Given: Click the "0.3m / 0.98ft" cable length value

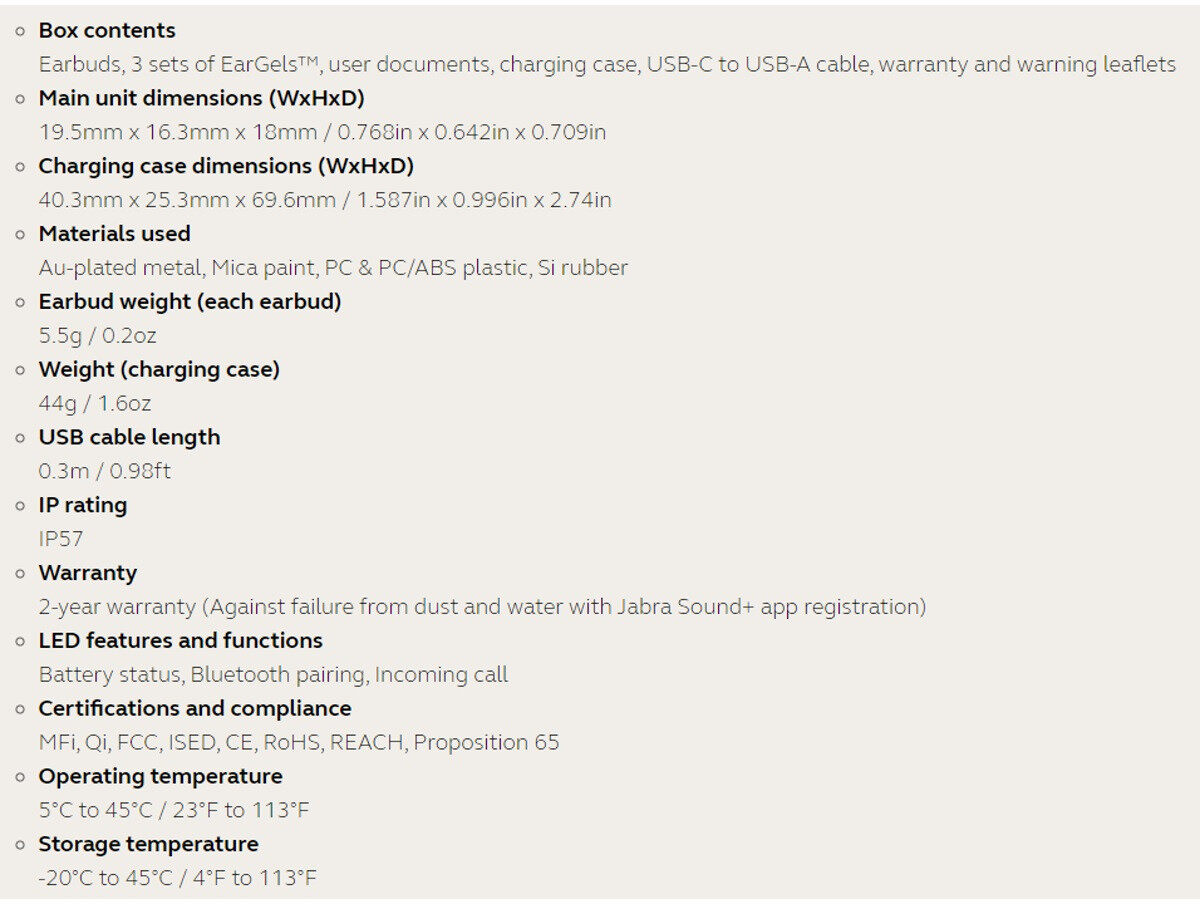Looking at the screenshot, I should [x=104, y=471].
